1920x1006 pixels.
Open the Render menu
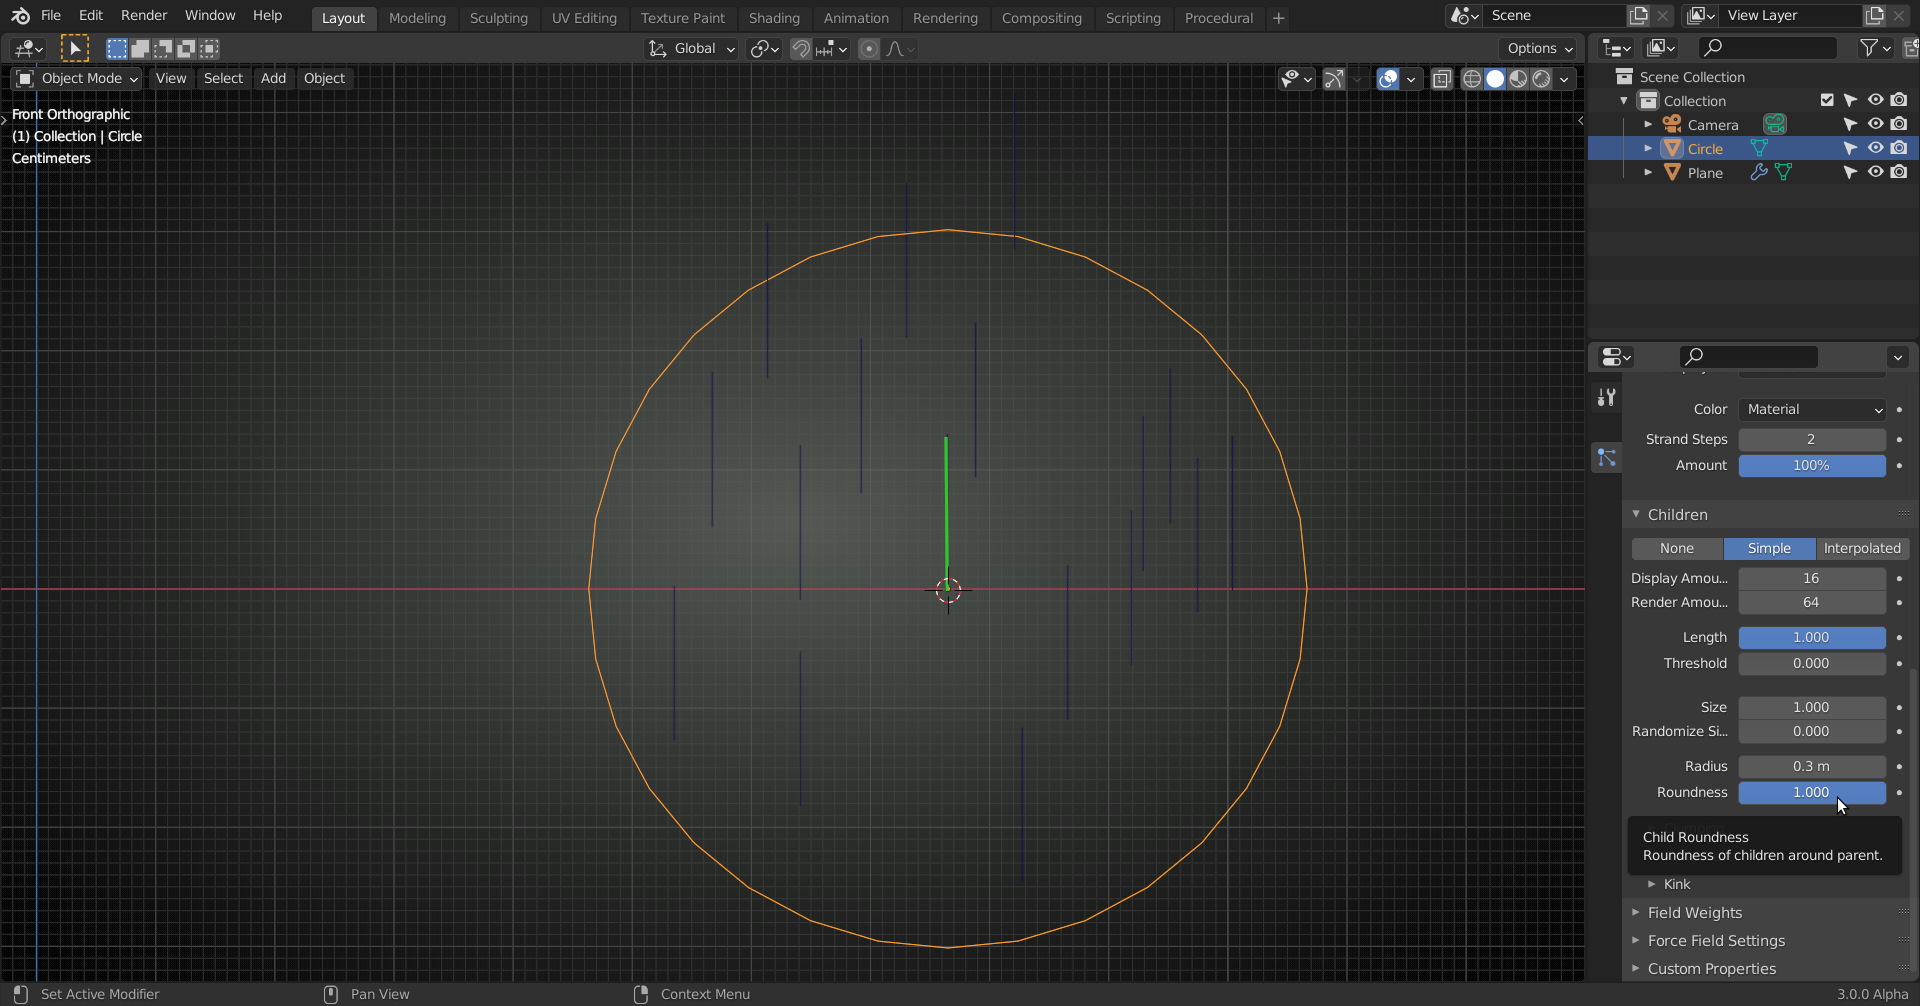[143, 15]
